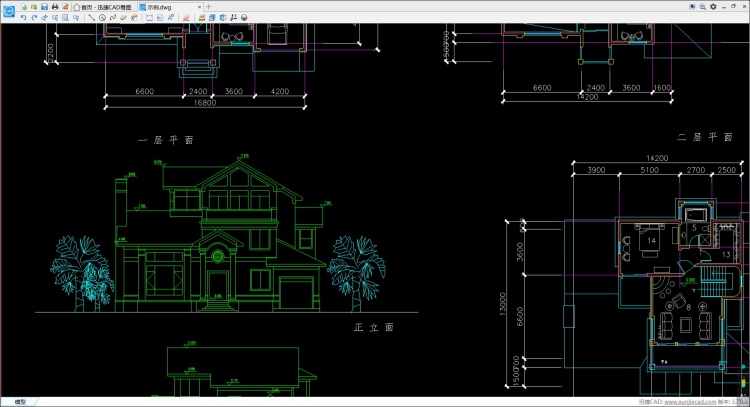Click room number 14 on floor plan
Viewport: 750px width, 407px height.
click(x=651, y=241)
